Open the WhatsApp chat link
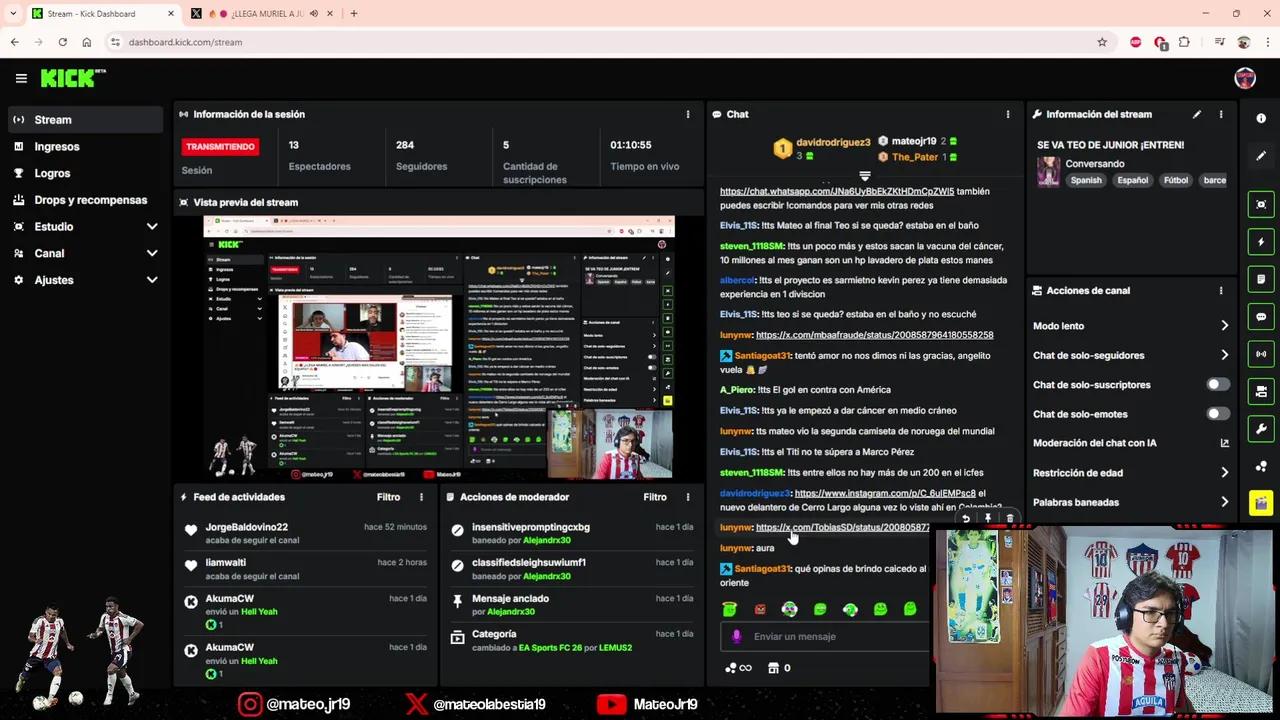Viewport: 1280px width, 720px height. [x=837, y=191]
